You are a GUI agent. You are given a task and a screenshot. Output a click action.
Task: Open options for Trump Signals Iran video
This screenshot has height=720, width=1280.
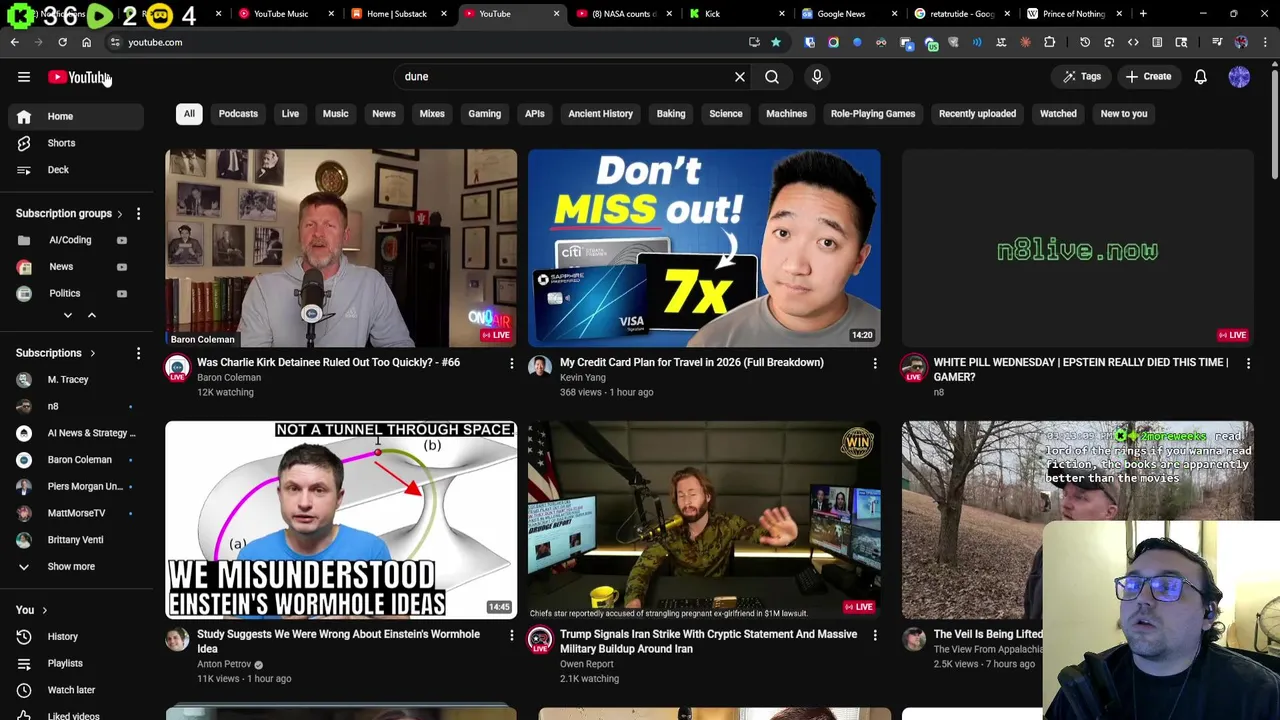875,635
